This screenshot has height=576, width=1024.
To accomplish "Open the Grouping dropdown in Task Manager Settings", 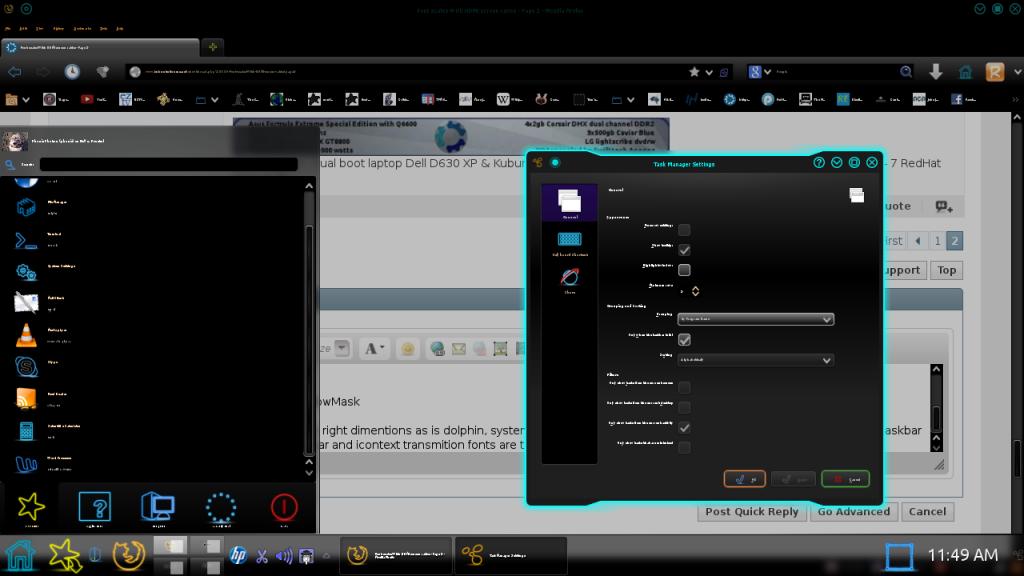I will pos(755,319).
